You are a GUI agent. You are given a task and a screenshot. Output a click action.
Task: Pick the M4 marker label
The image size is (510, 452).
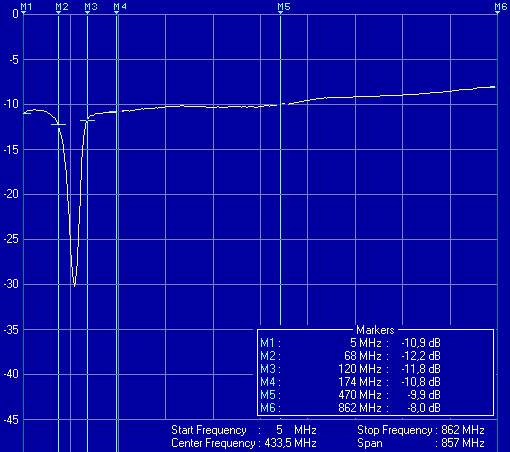click(x=120, y=7)
